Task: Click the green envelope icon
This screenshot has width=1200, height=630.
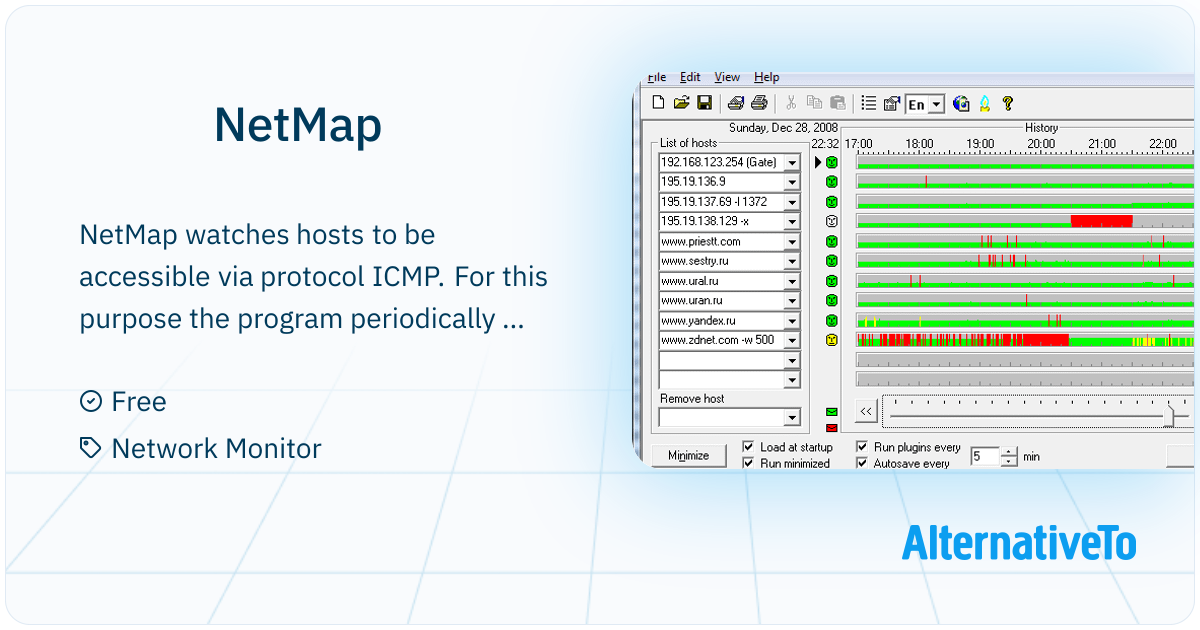Action: pyautogui.click(x=831, y=411)
